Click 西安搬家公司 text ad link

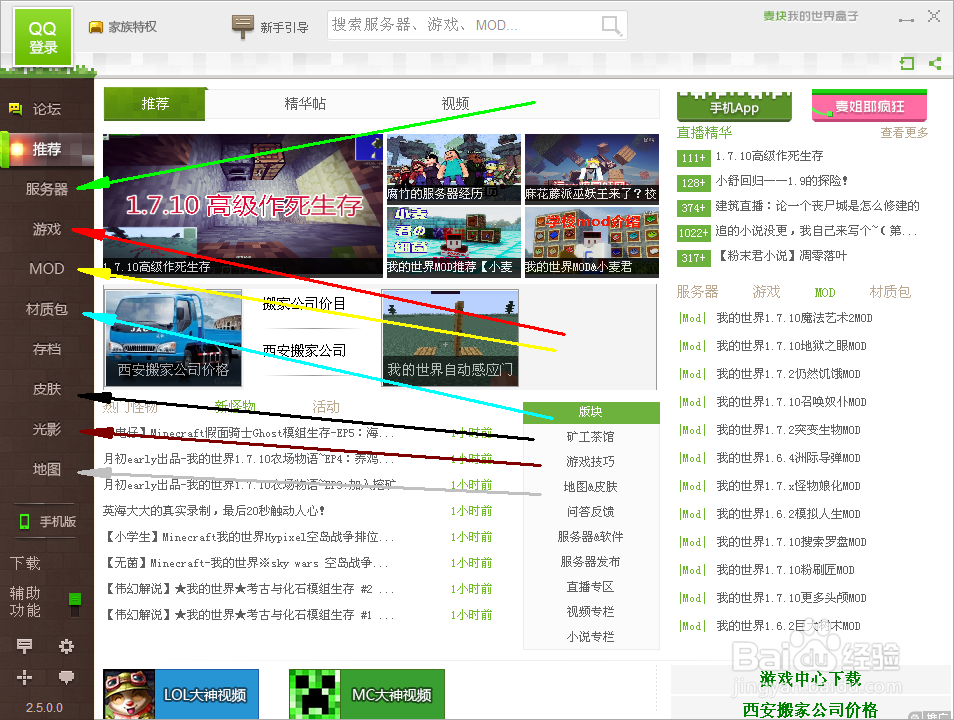[304, 351]
